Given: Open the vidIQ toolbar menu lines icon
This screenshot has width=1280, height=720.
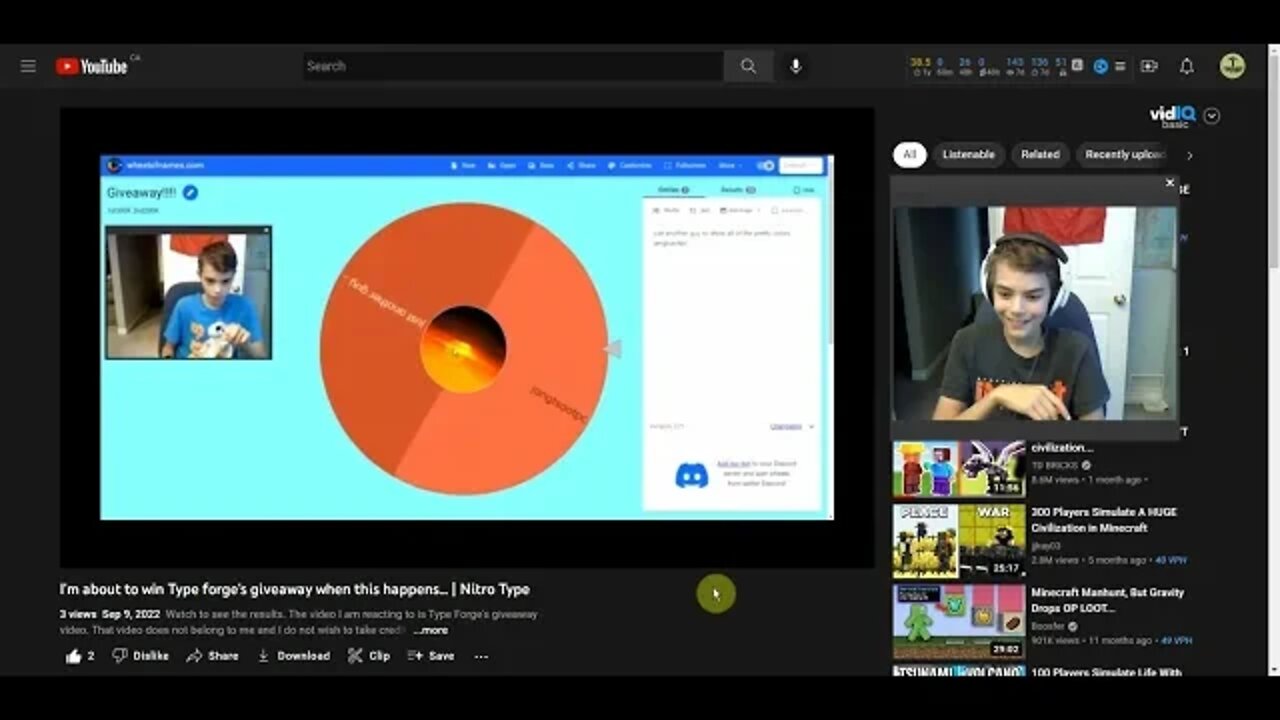Looking at the screenshot, I should (x=1120, y=66).
